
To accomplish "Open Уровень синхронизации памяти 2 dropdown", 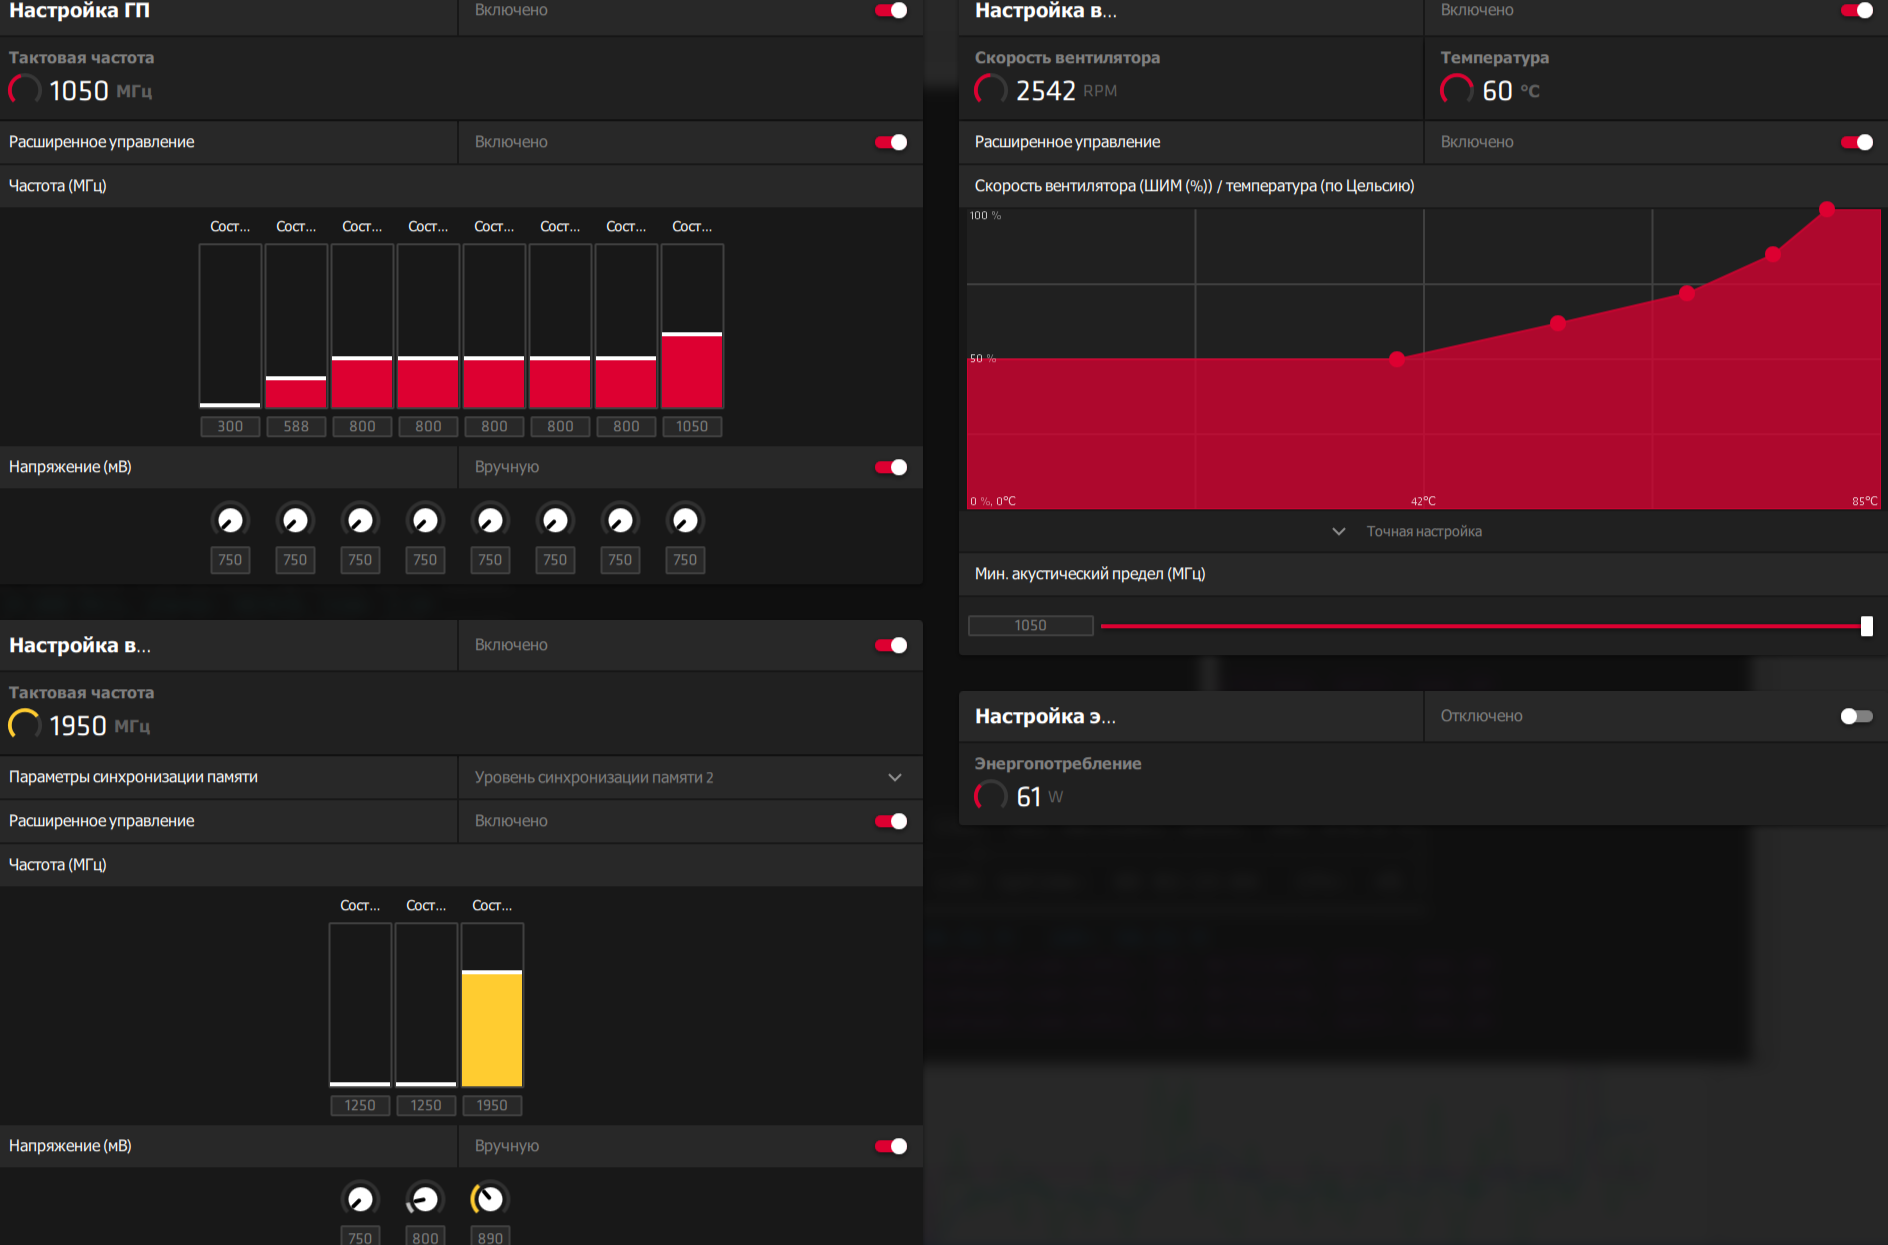I will (690, 777).
